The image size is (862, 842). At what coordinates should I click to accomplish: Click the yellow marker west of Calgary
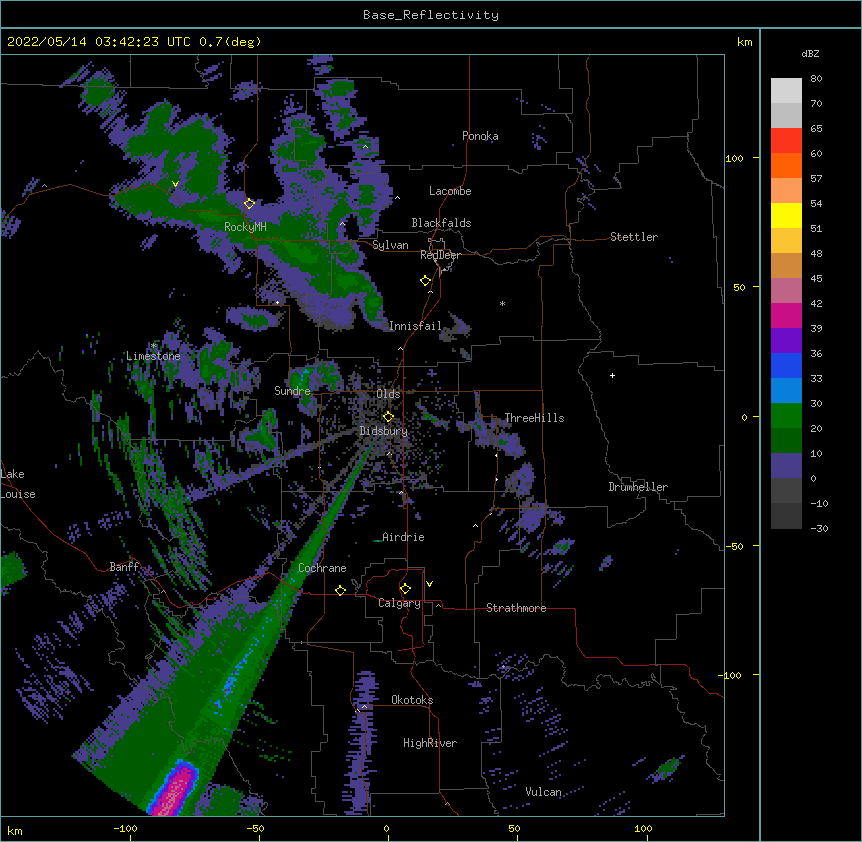click(340, 590)
